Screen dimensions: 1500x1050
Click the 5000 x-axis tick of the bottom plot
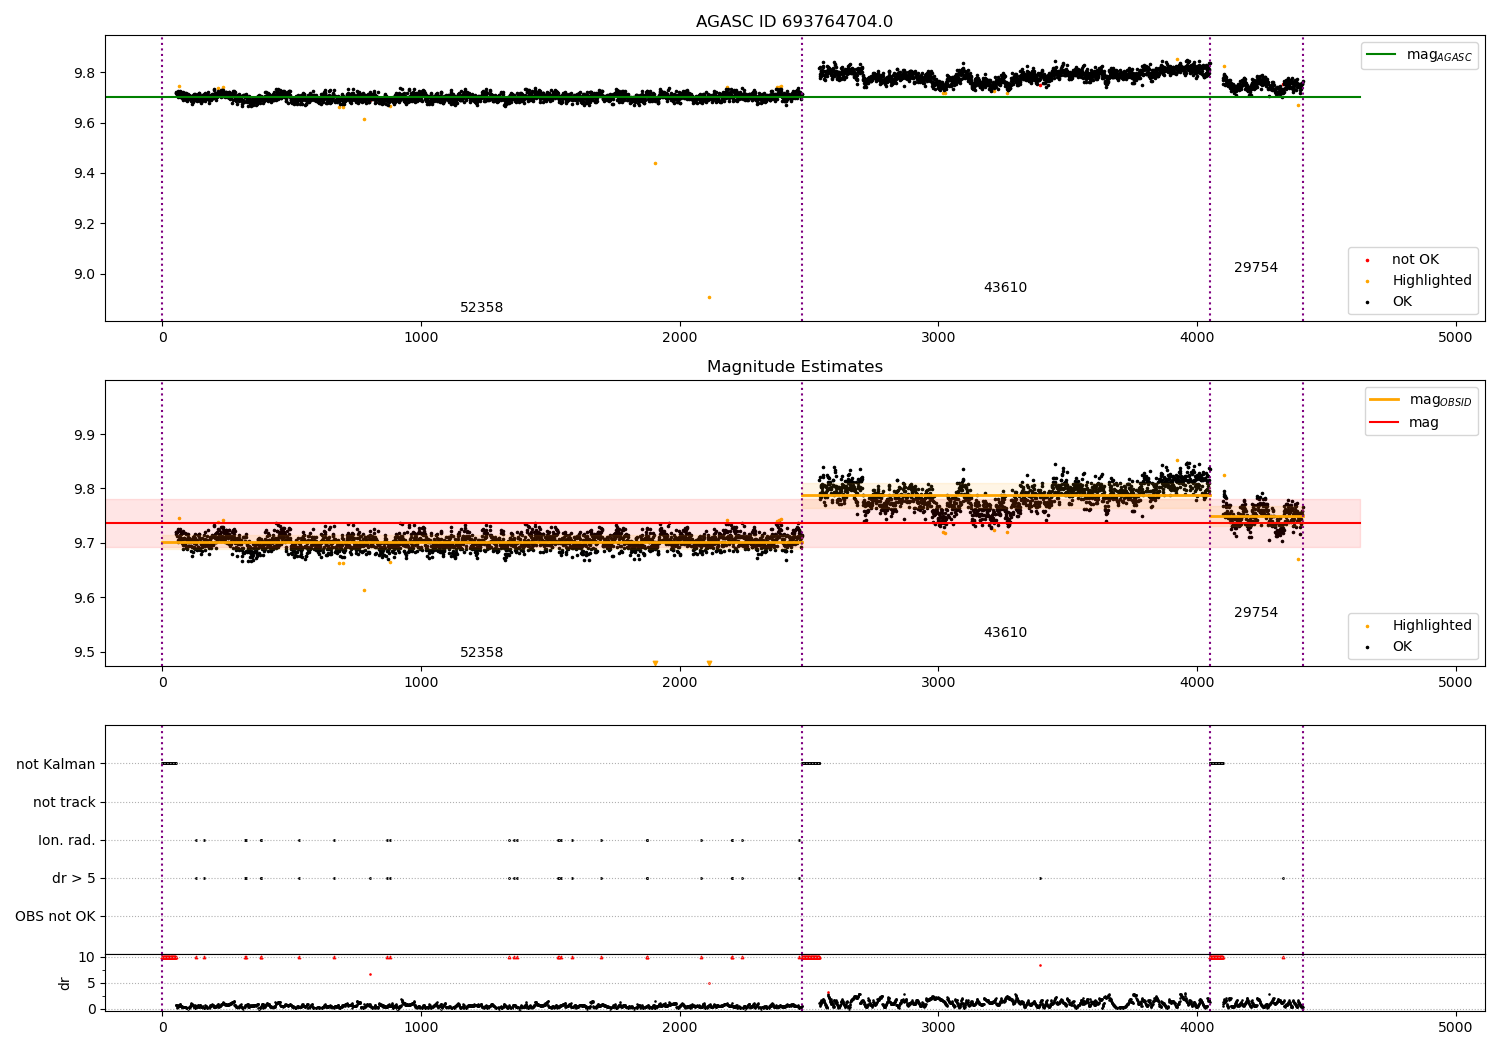pyautogui.click(x=1455, y=1026)
